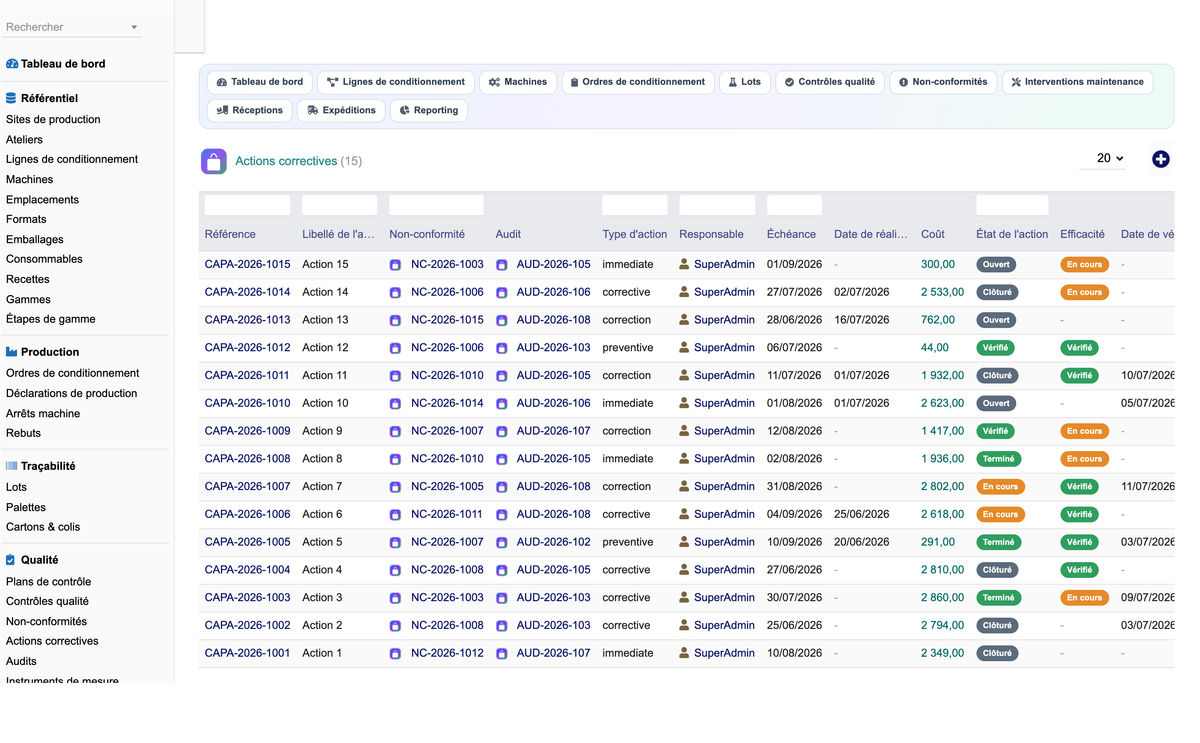Open the NC-2026-1014 non-conformity link

point(447,403)
